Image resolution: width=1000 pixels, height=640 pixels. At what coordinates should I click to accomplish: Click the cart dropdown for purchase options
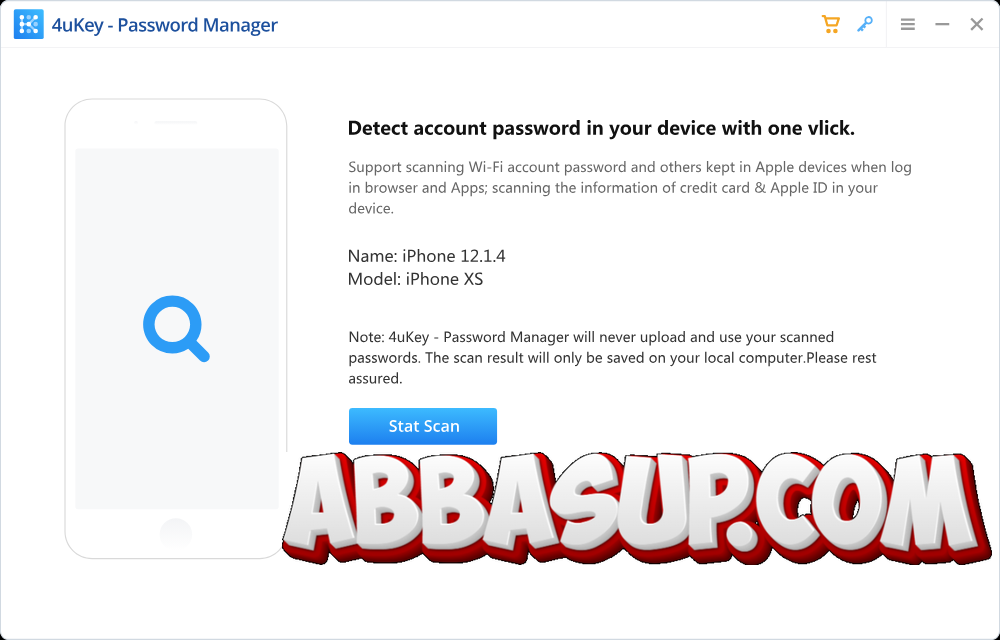point(830,24)
